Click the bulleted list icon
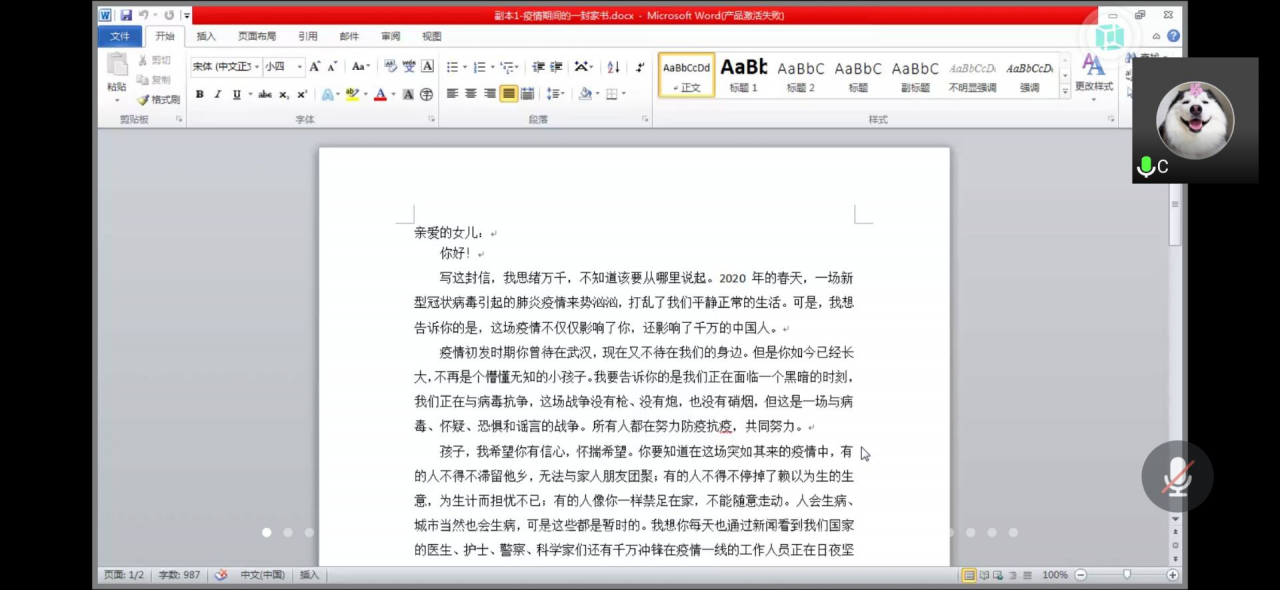The image size is (1280, 590). [x=452, y=67]
